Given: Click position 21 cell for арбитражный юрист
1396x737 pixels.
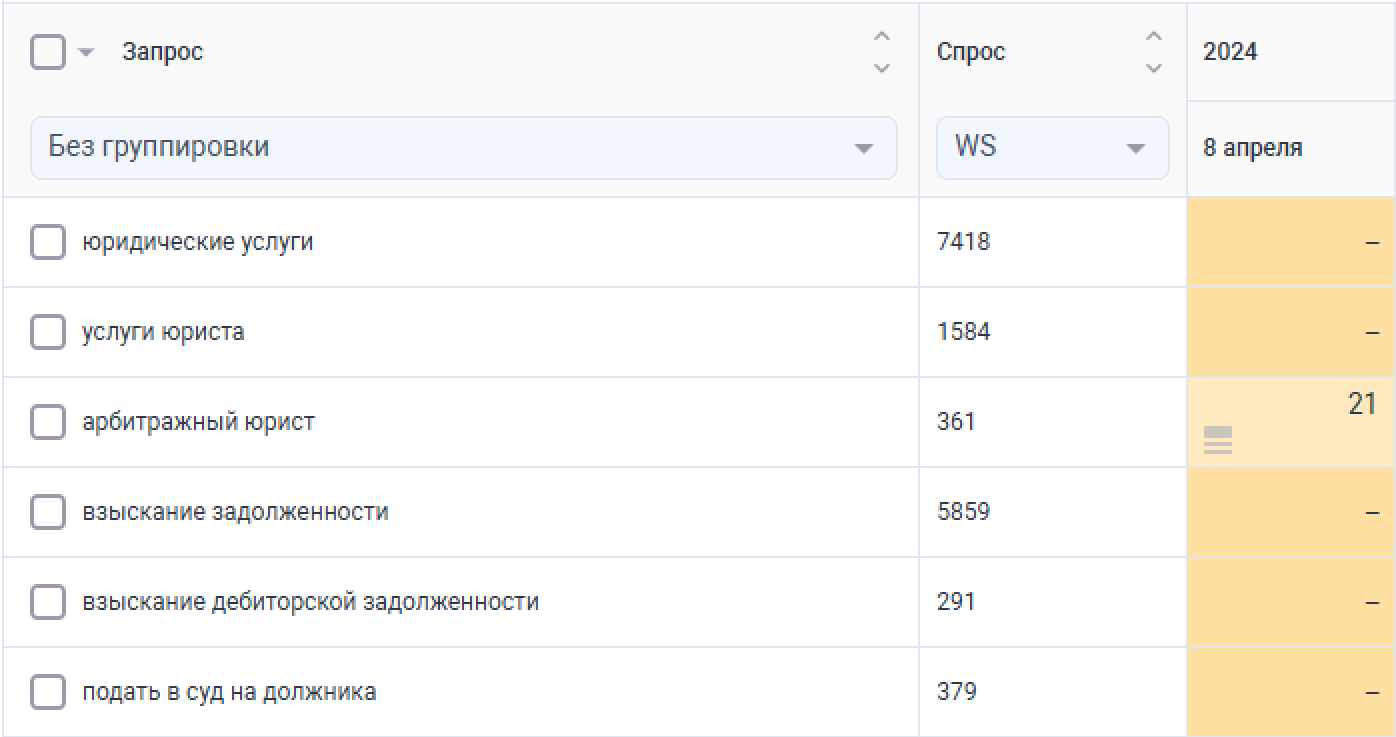Looking at the screenshot, I should [1361, 405].
